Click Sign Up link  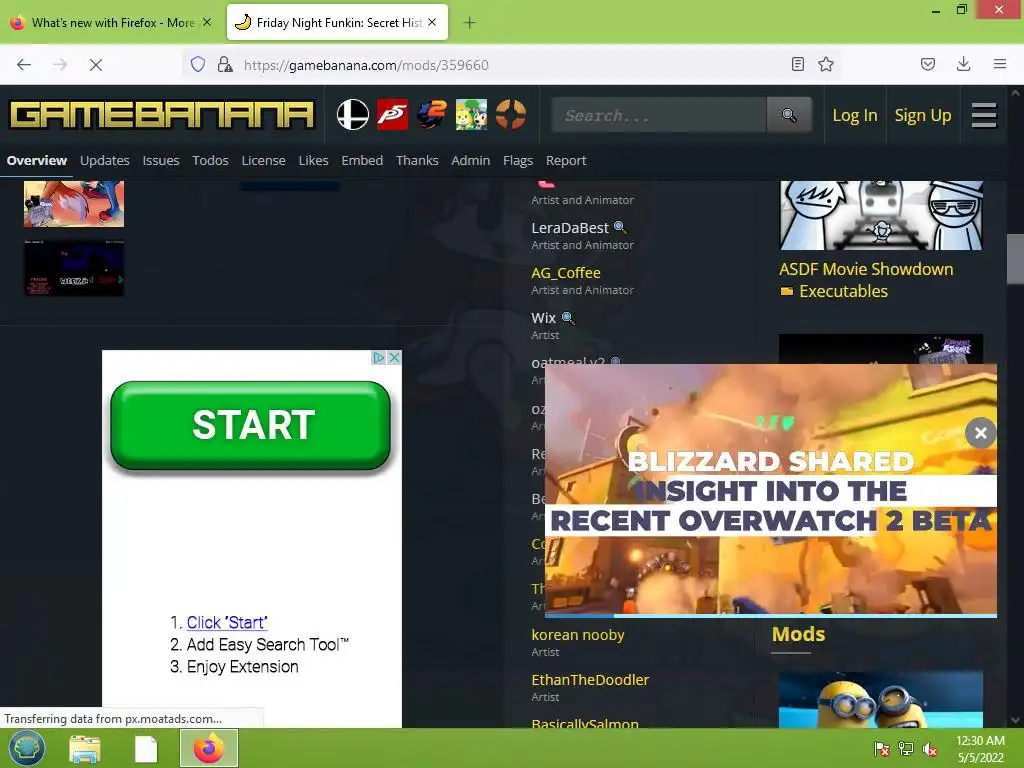click(922, 116)
